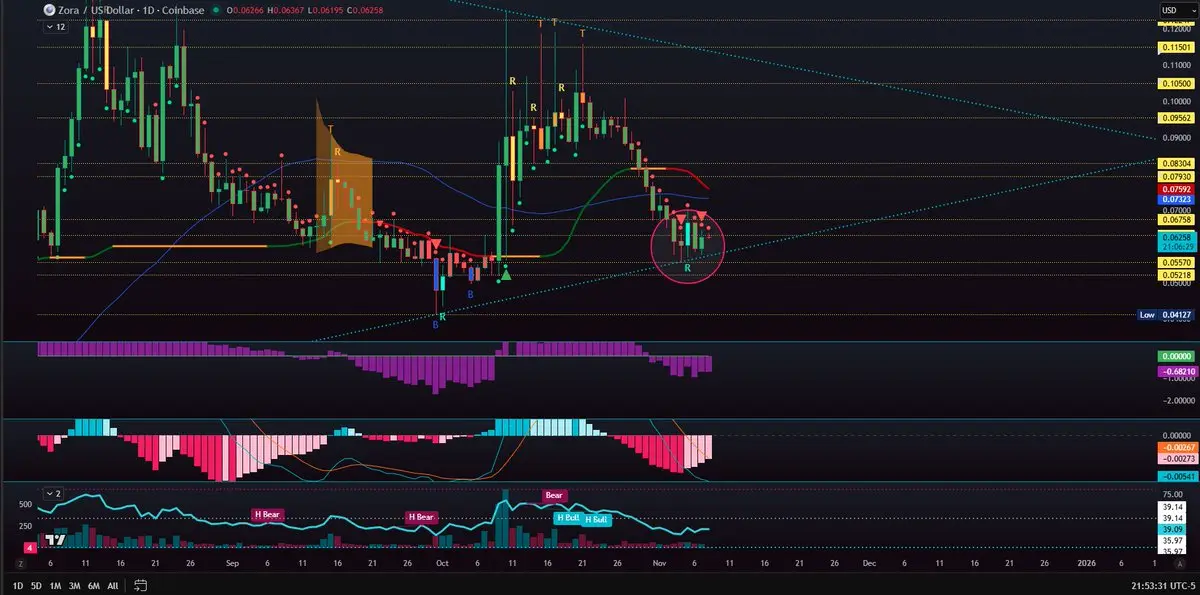Click the current price 0.06258 countdown label
This screenshot has width=1200, height=595.
[1175, 241]
